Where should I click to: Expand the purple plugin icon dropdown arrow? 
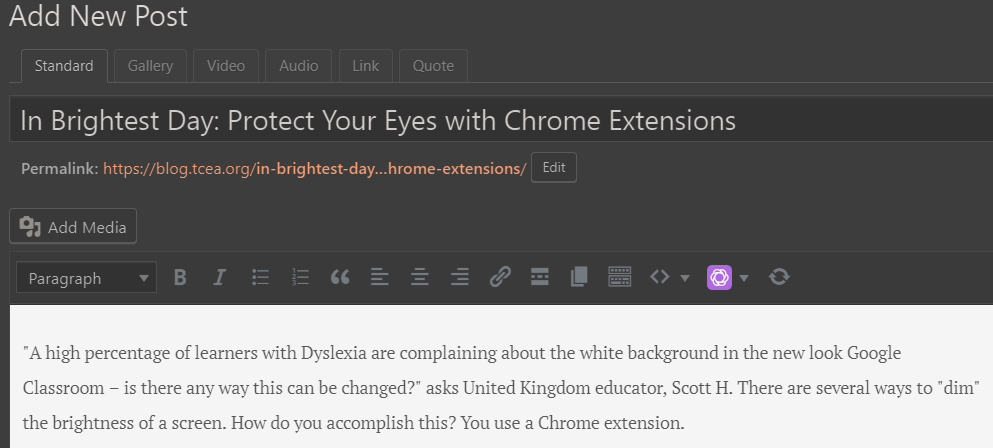(x=744, y=278)
